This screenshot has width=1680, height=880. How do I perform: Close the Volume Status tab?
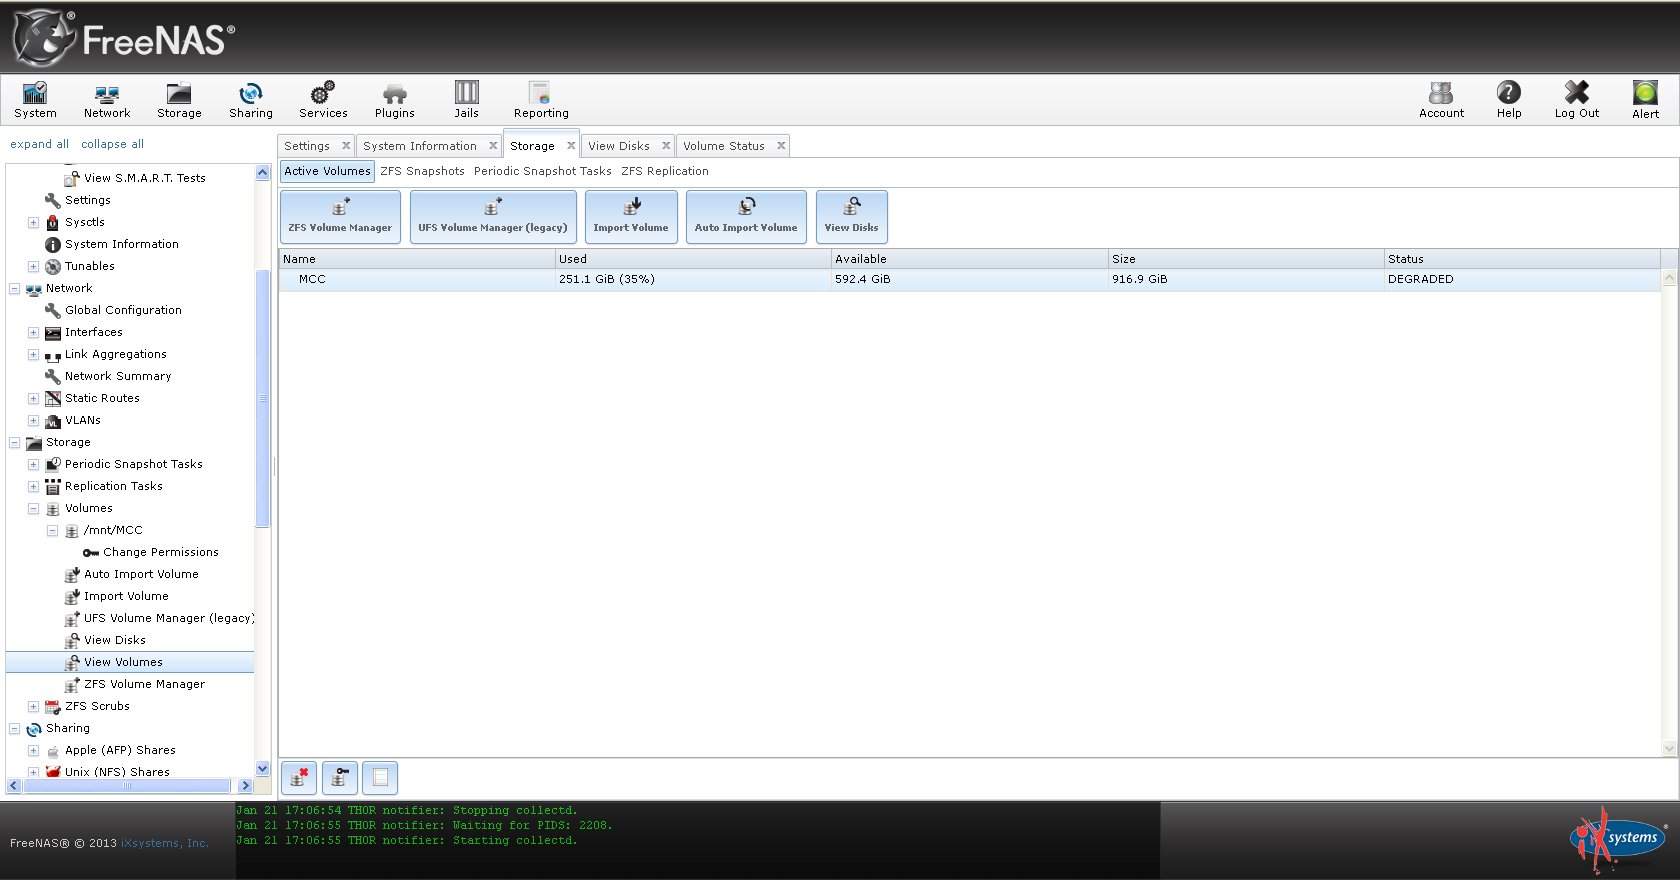781,146
